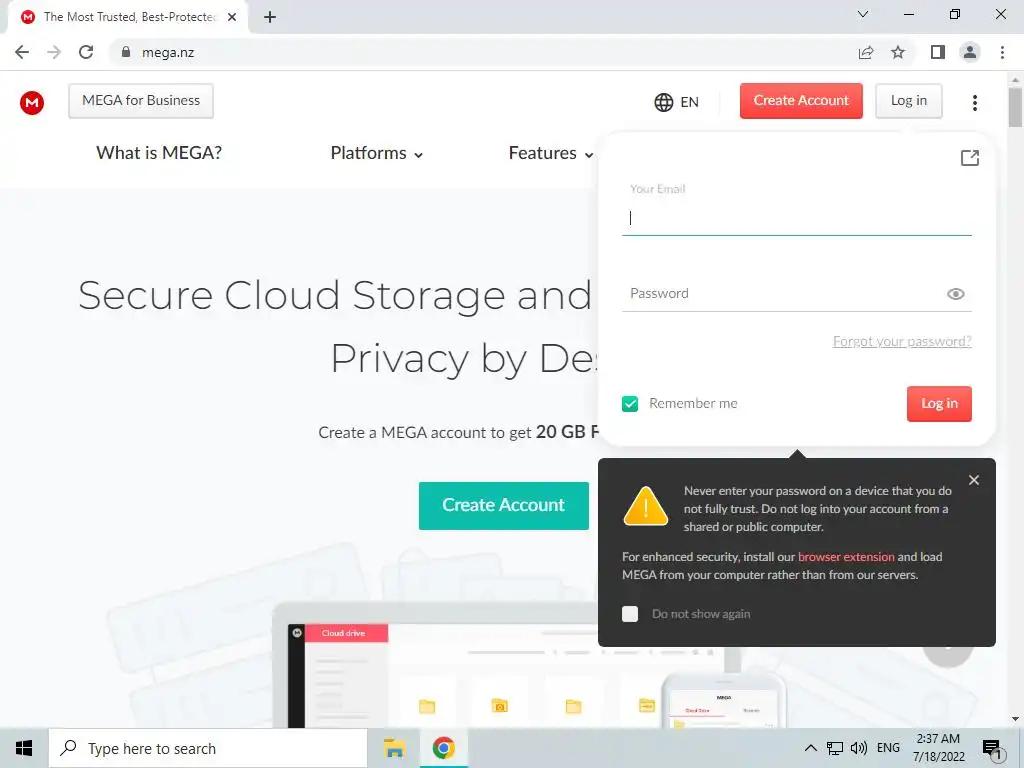Open the language globe icon
The image size is (1024, 768).
tap(664, 103)
